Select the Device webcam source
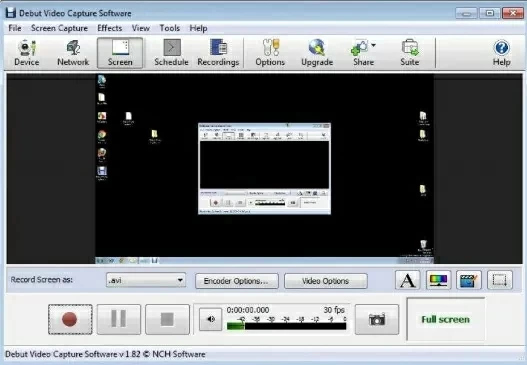This screenshot has height=365, width=527. point(27,53)
